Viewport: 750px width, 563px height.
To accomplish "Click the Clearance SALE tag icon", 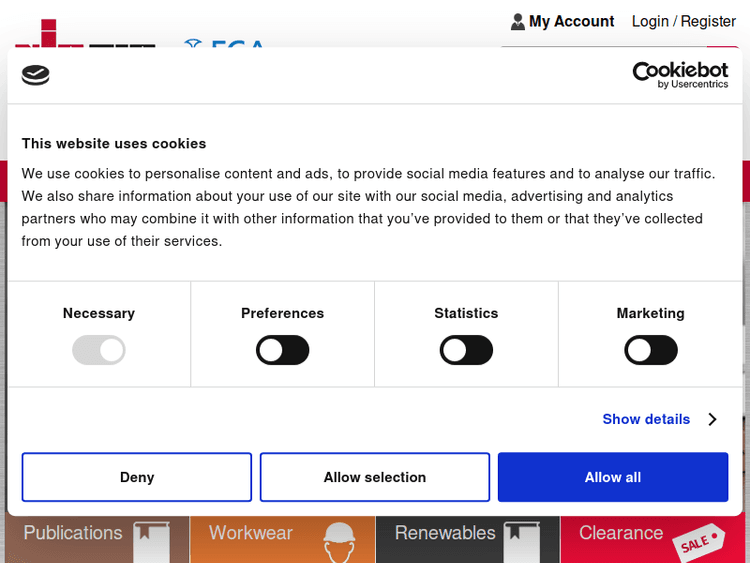I will click(x=700, y=541).
